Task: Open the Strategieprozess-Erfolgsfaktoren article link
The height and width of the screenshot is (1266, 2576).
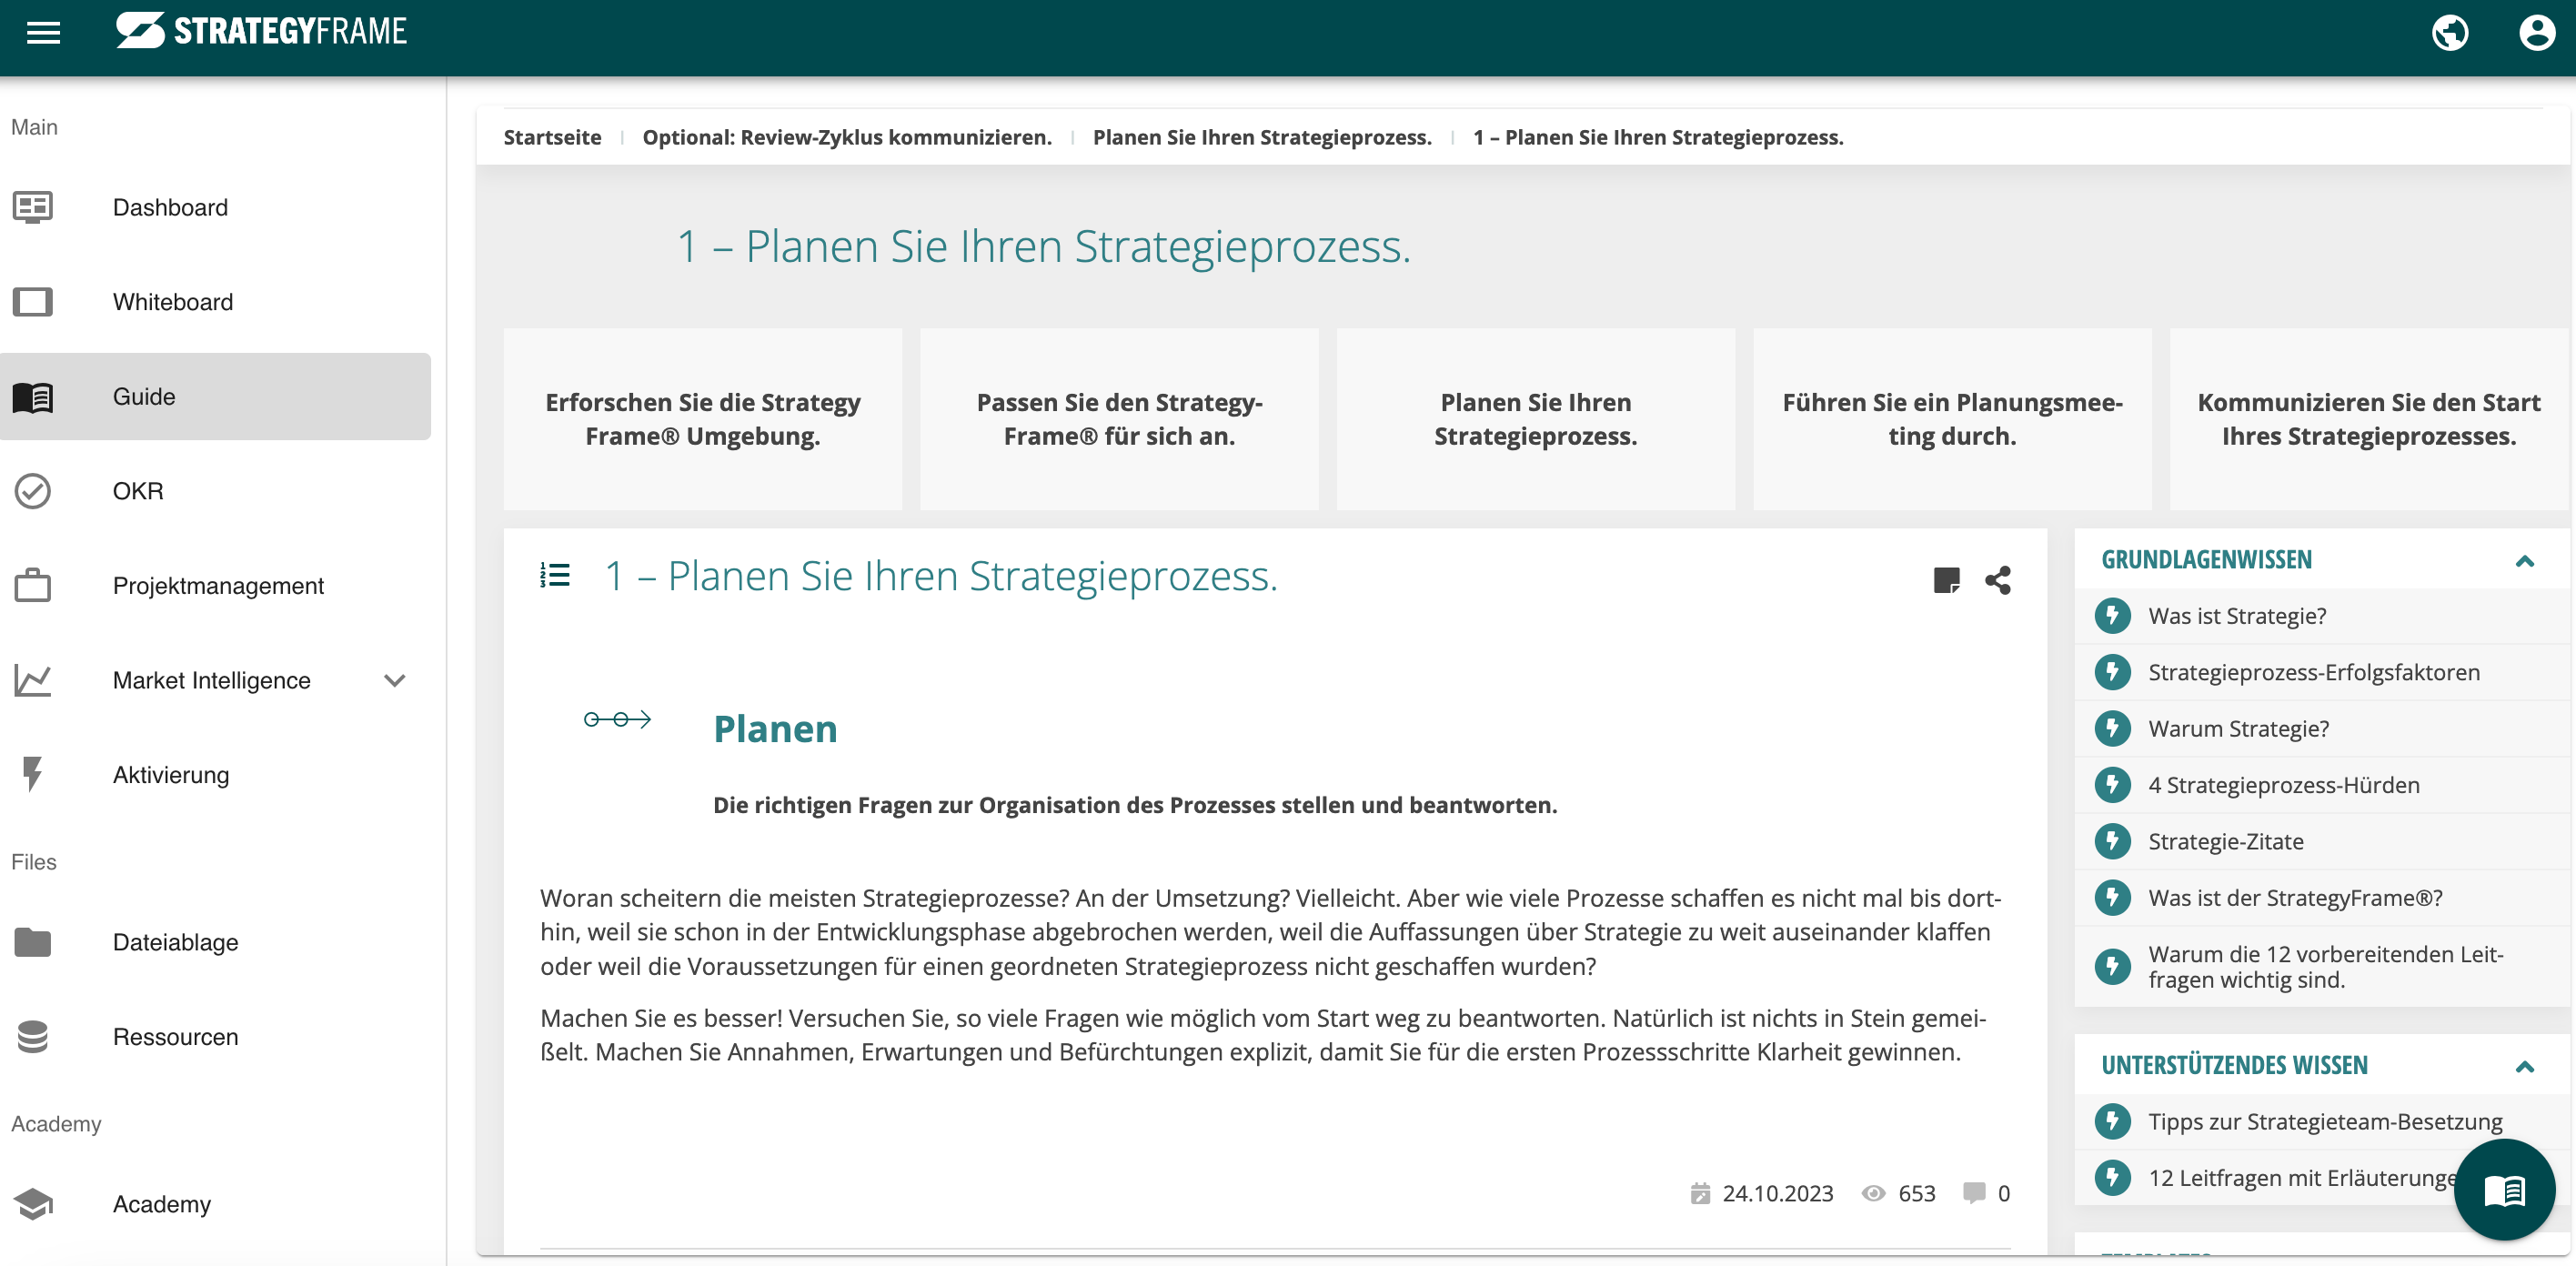Action: (x=2313, y=672)
